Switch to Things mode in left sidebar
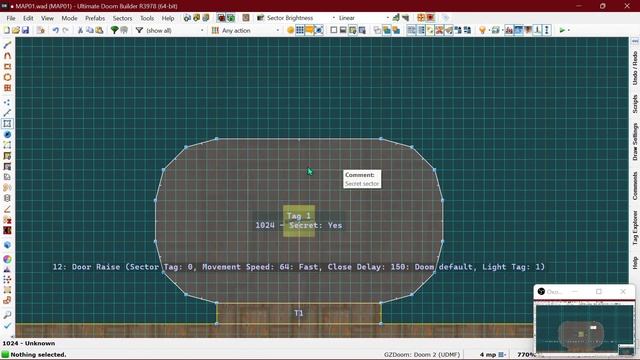 click(7, 134)
